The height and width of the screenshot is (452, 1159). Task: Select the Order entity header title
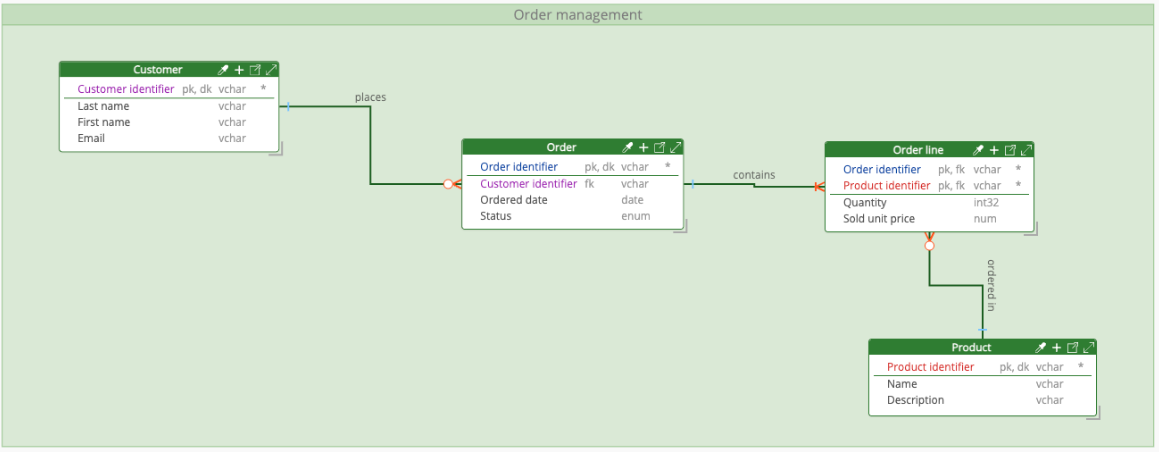[561, 148]
